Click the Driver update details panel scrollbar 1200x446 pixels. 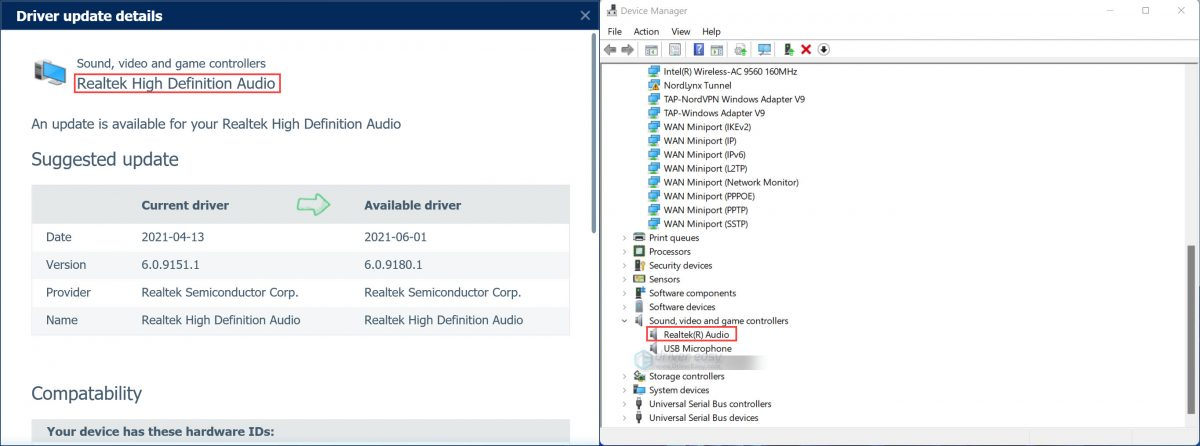(594, 134)
